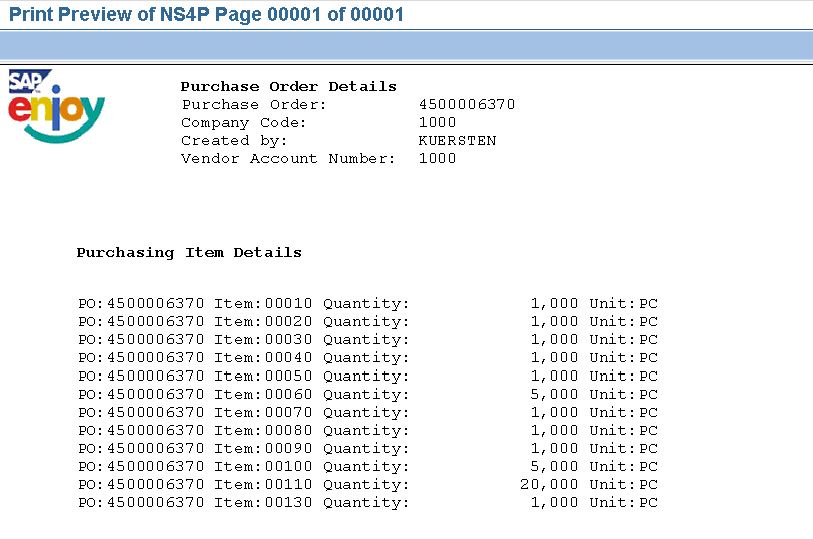Click the Company Code value 1000
The image size is (813, 539).
[x=437, y=123]
